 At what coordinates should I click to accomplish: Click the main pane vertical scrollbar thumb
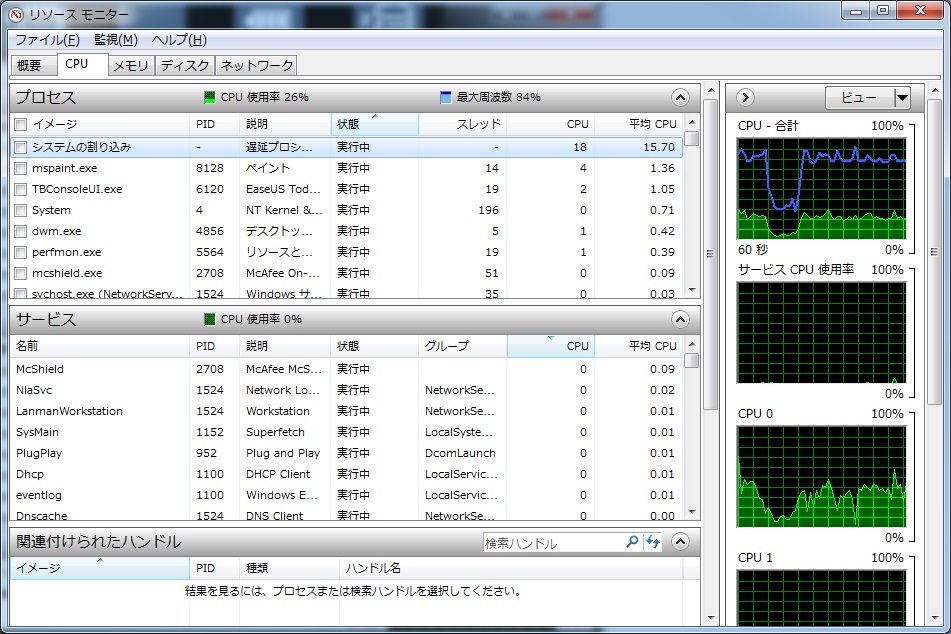(710, 253)
